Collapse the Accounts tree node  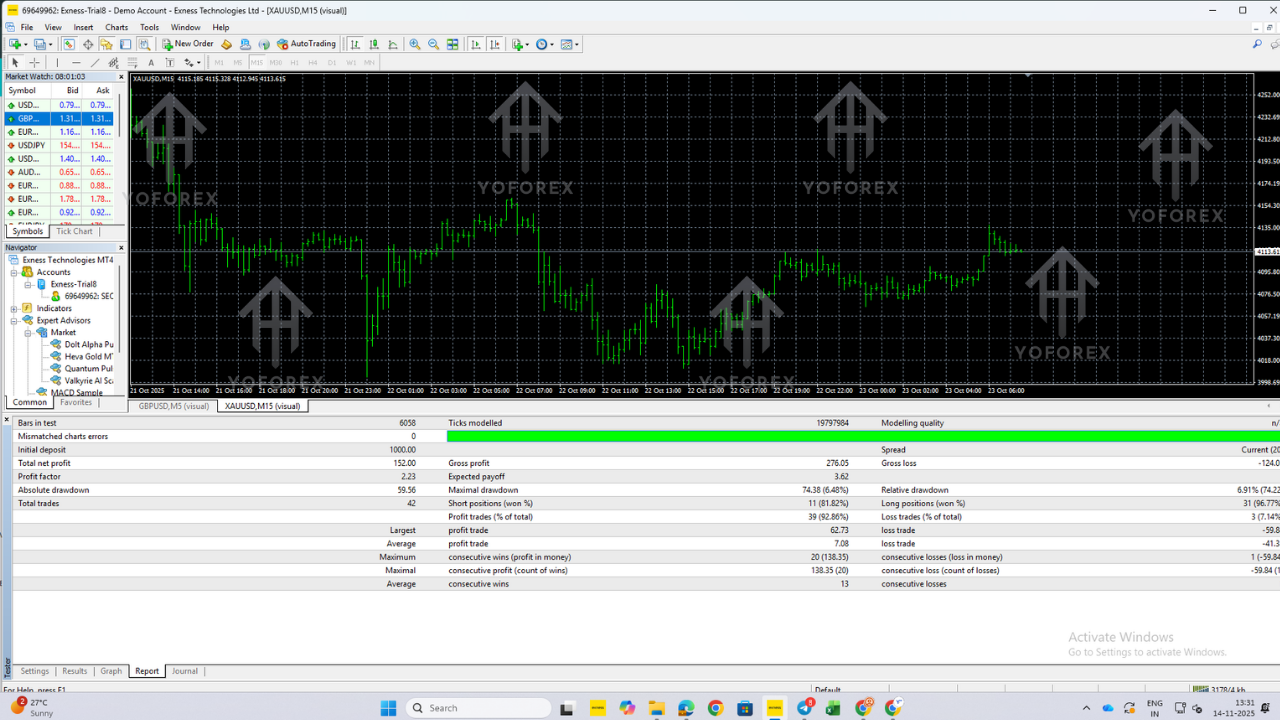[15, 272]
